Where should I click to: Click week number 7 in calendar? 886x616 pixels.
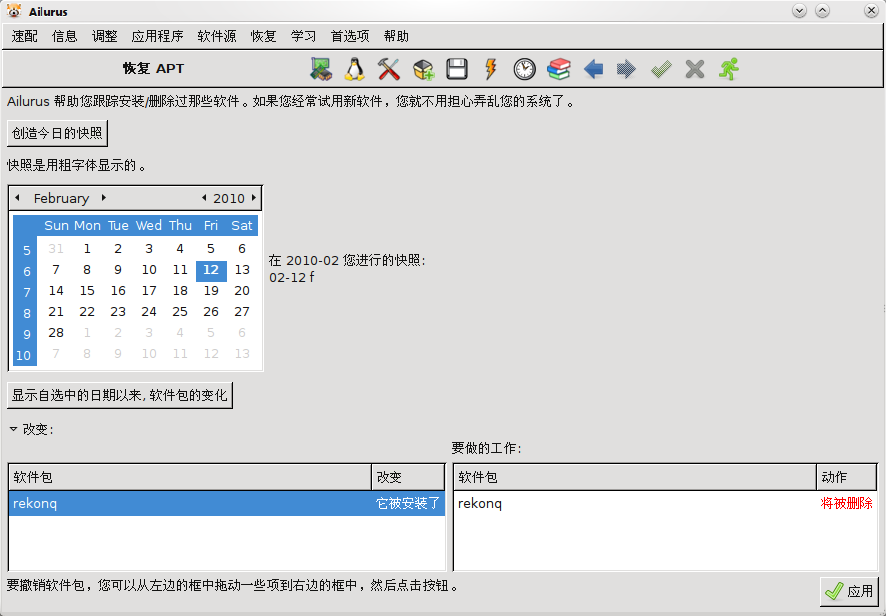(26, 292)
